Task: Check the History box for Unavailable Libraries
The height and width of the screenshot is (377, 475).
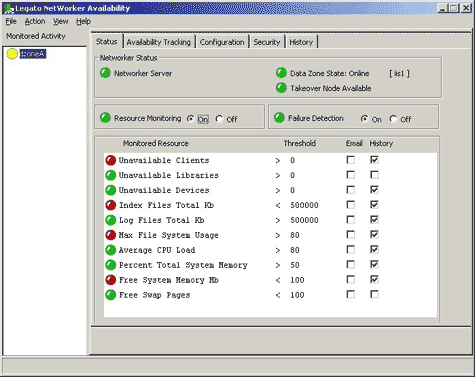Action: [x=374, y=175]
